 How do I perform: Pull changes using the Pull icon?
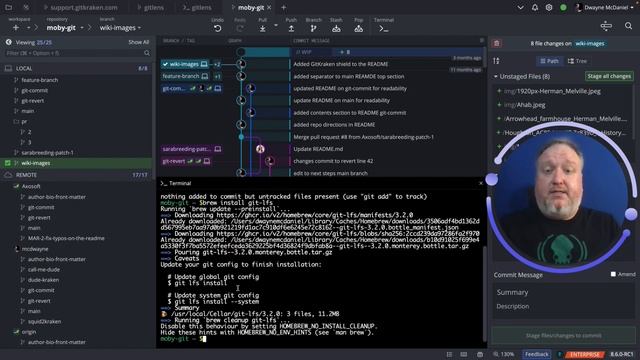pyautogui.click(x=262, y=29)
